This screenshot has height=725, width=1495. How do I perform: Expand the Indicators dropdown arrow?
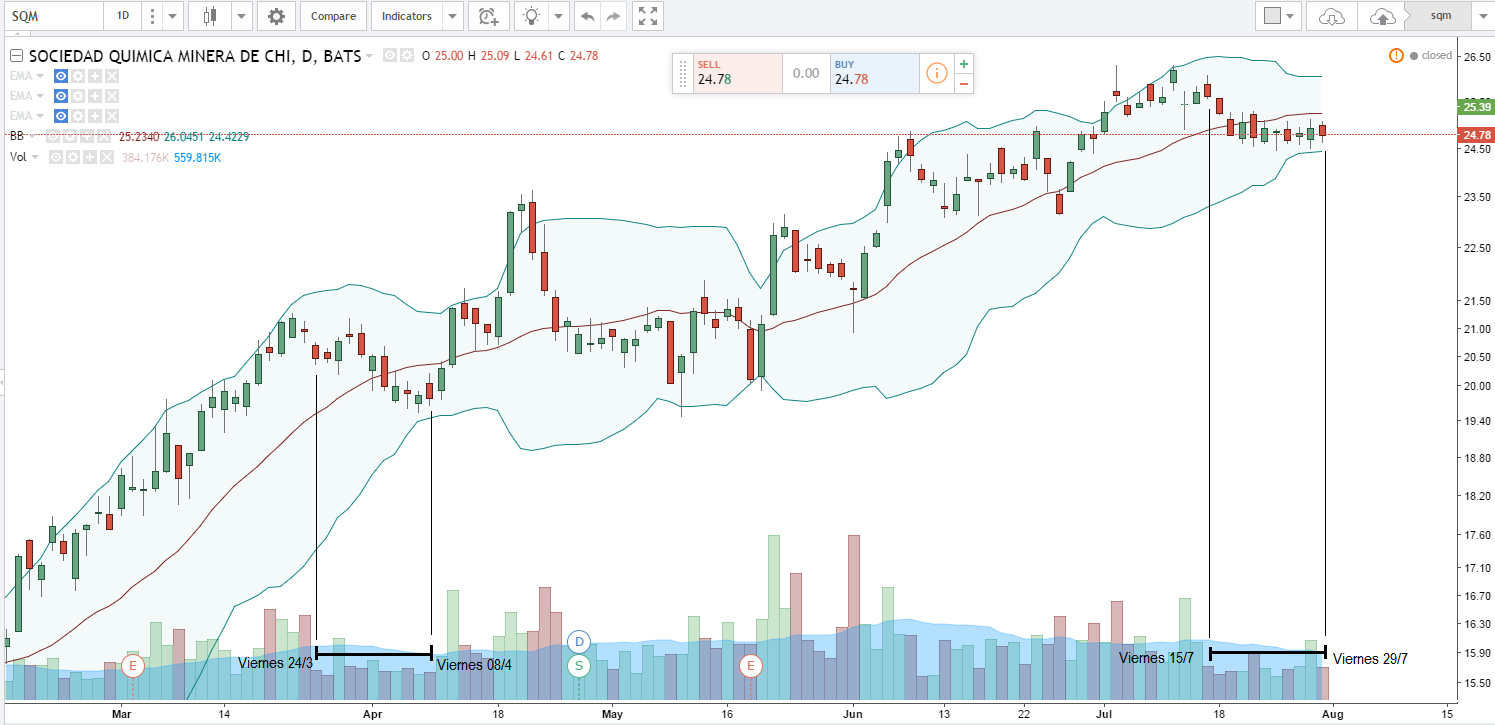[x=453, y=16]
